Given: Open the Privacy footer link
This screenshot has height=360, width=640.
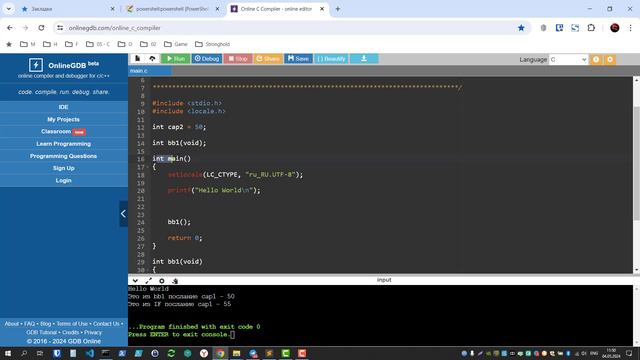Looking at the screenshot, I should [x=93, y=333].
